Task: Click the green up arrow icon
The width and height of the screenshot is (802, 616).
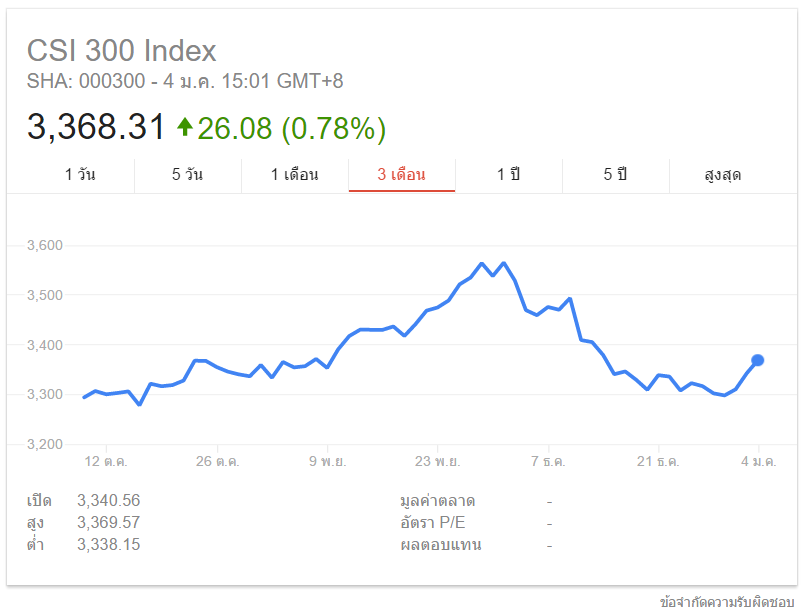Action: pyautogui.click(x=184, y=127)
